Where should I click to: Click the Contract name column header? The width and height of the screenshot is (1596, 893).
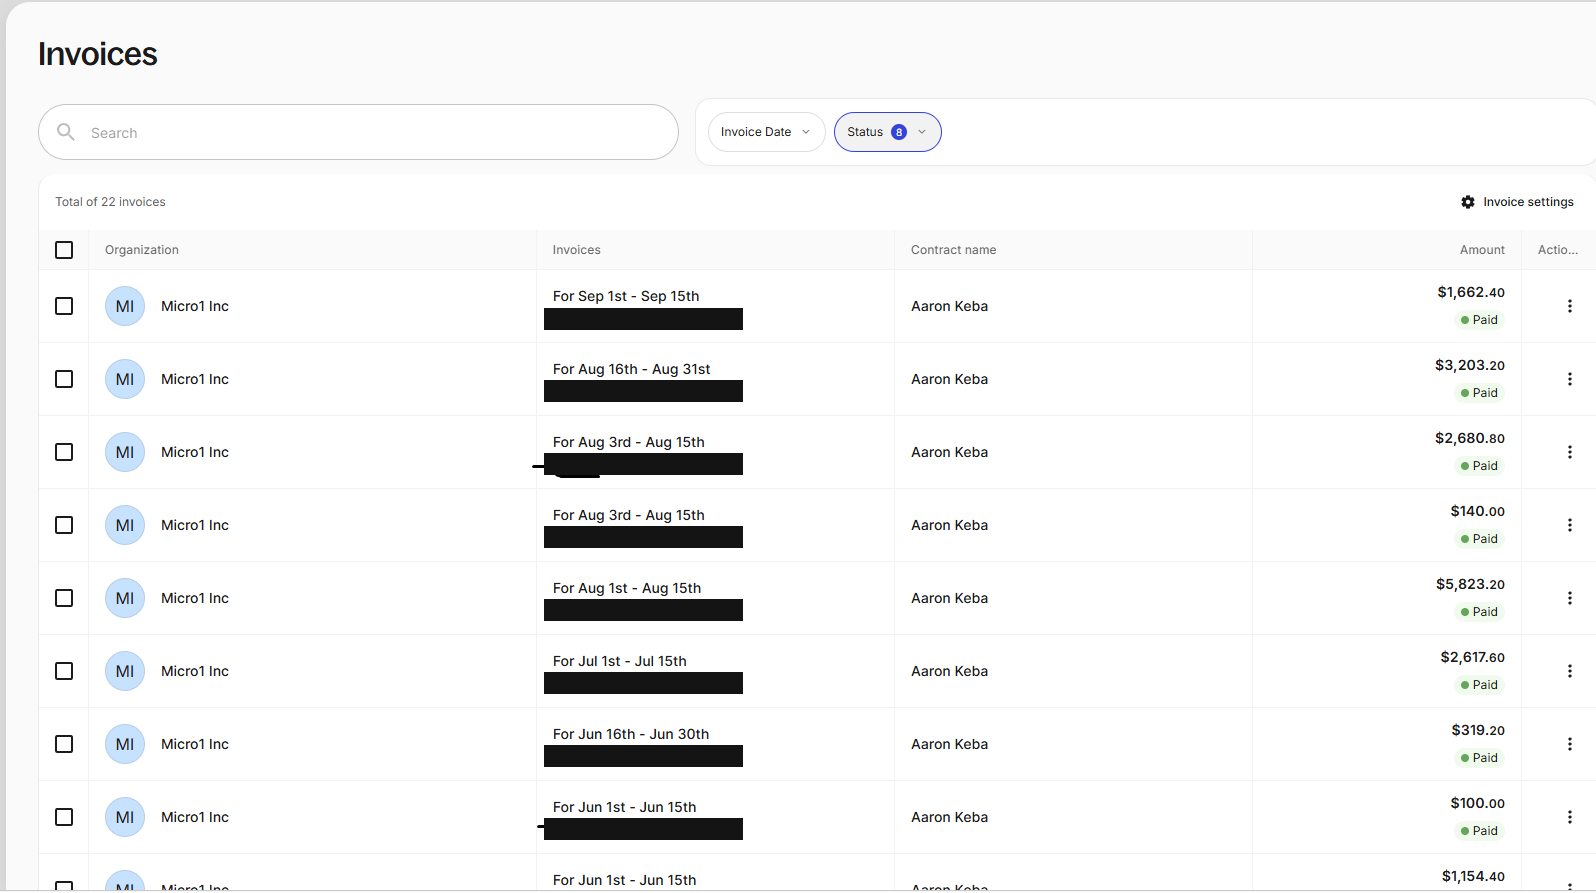click(953, 250)
